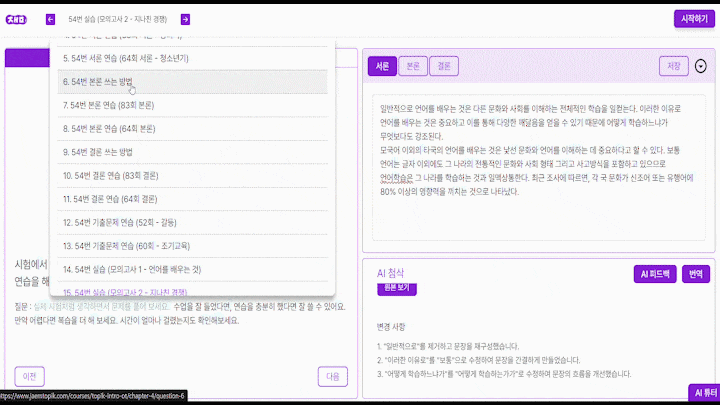
Task: Go to next lesson with right arrow
Action: tap(185, 19)
